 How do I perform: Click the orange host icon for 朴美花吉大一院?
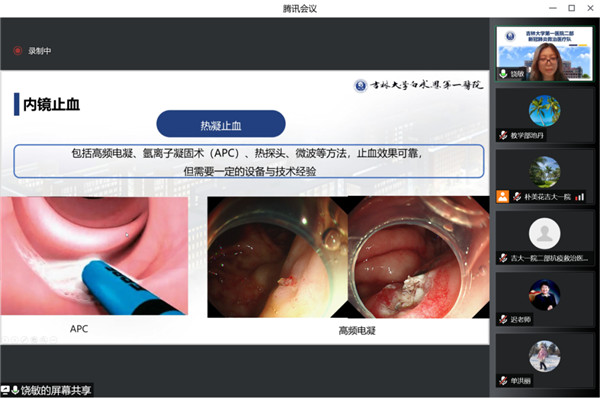(x=502, y=196)
